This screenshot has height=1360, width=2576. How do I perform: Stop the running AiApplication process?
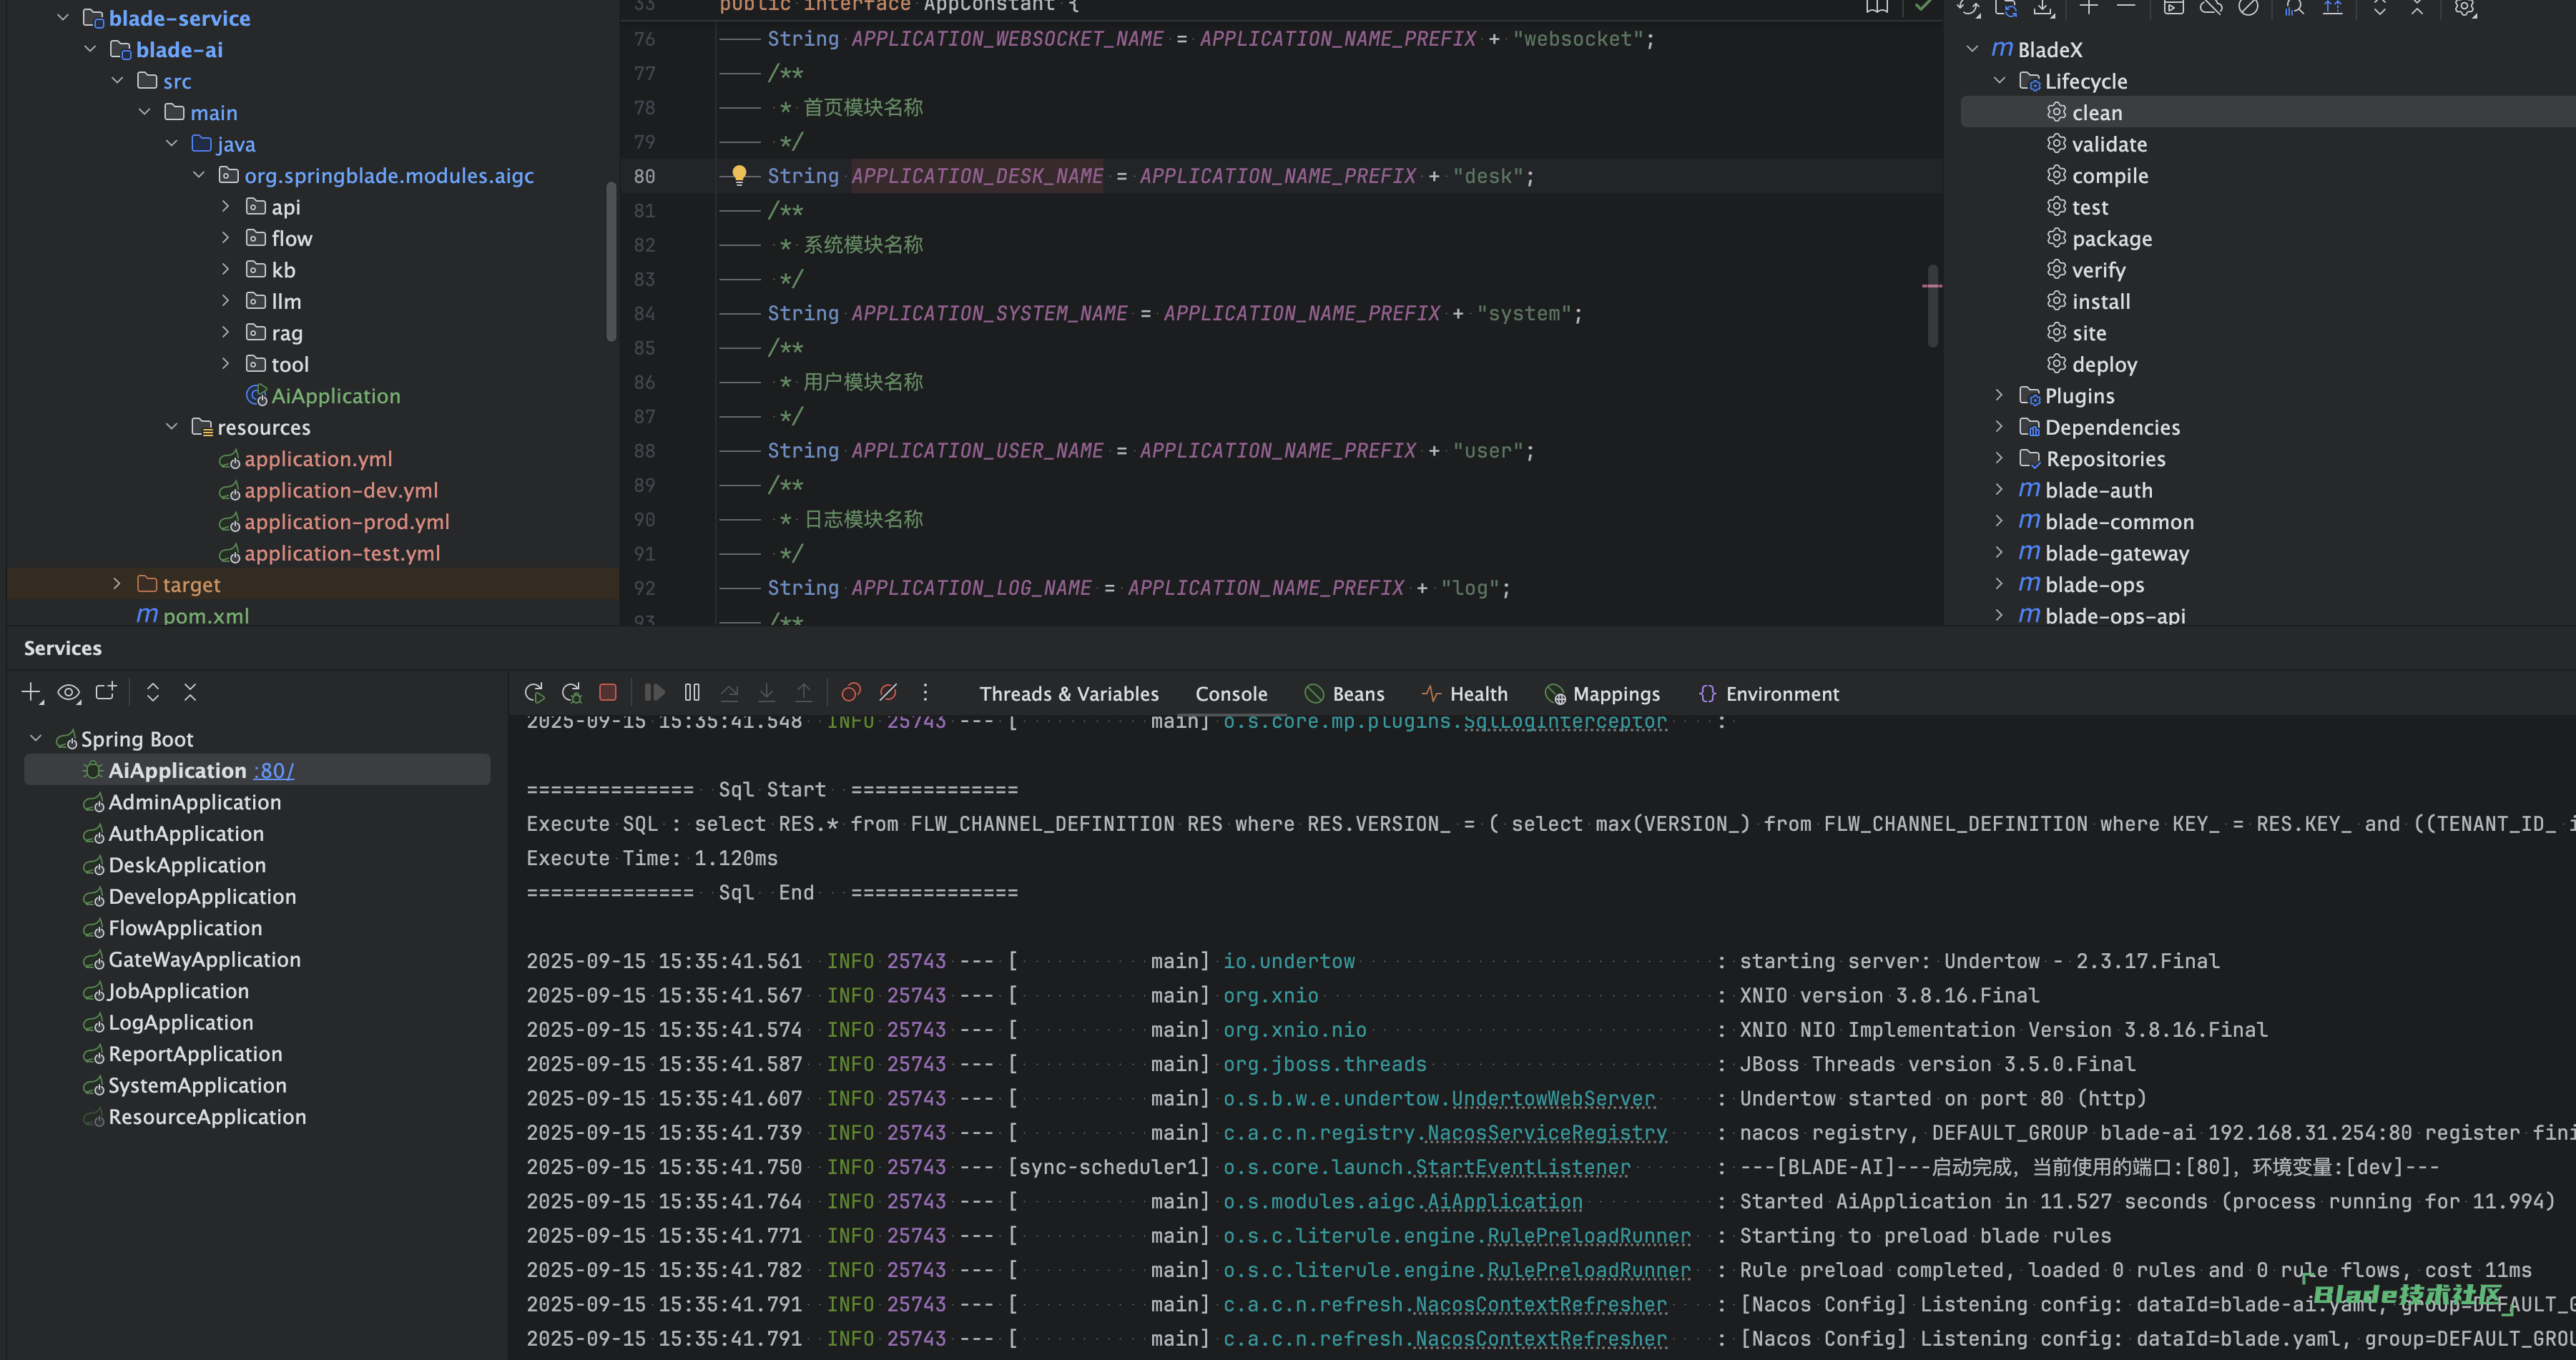[x=608, y=692]
